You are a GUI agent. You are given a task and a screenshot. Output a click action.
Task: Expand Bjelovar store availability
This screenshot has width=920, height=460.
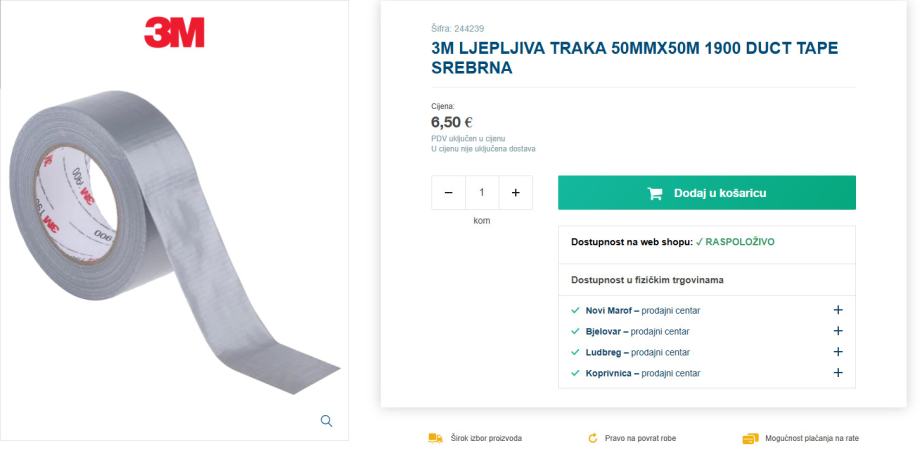838,331
